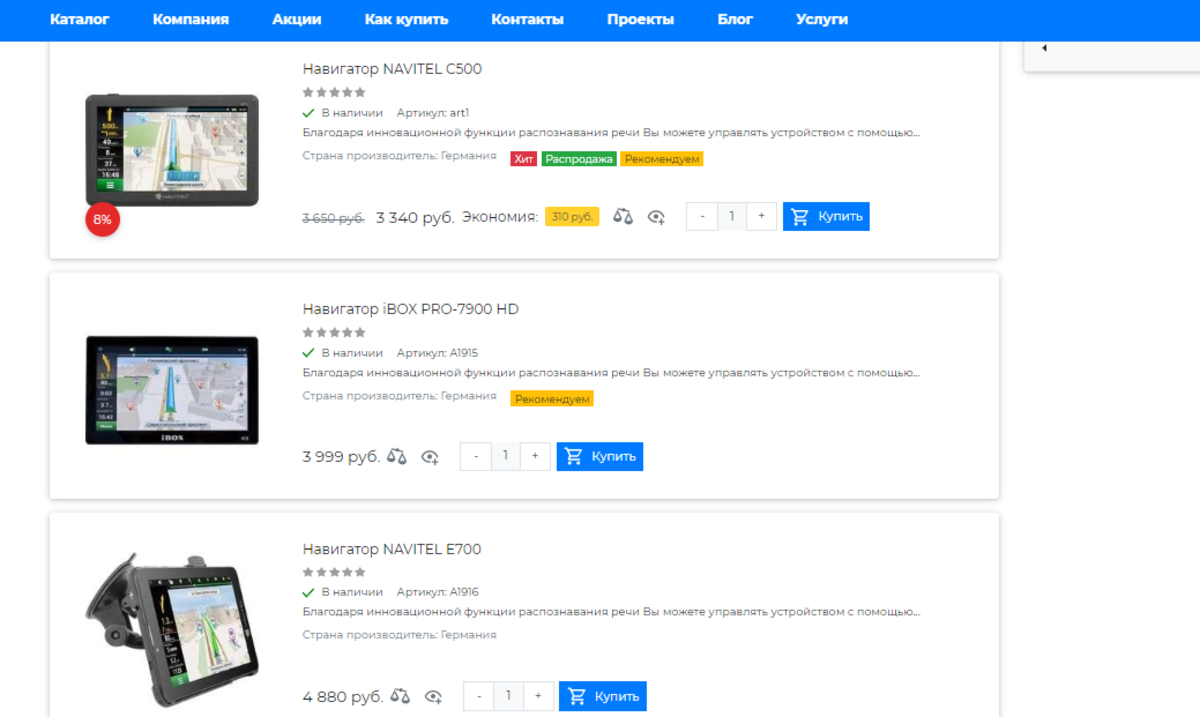Increase quantity for NAVITEL C500
This screenshot has width=1200, height=717.
pyautogui.click(x=762, y=216)
